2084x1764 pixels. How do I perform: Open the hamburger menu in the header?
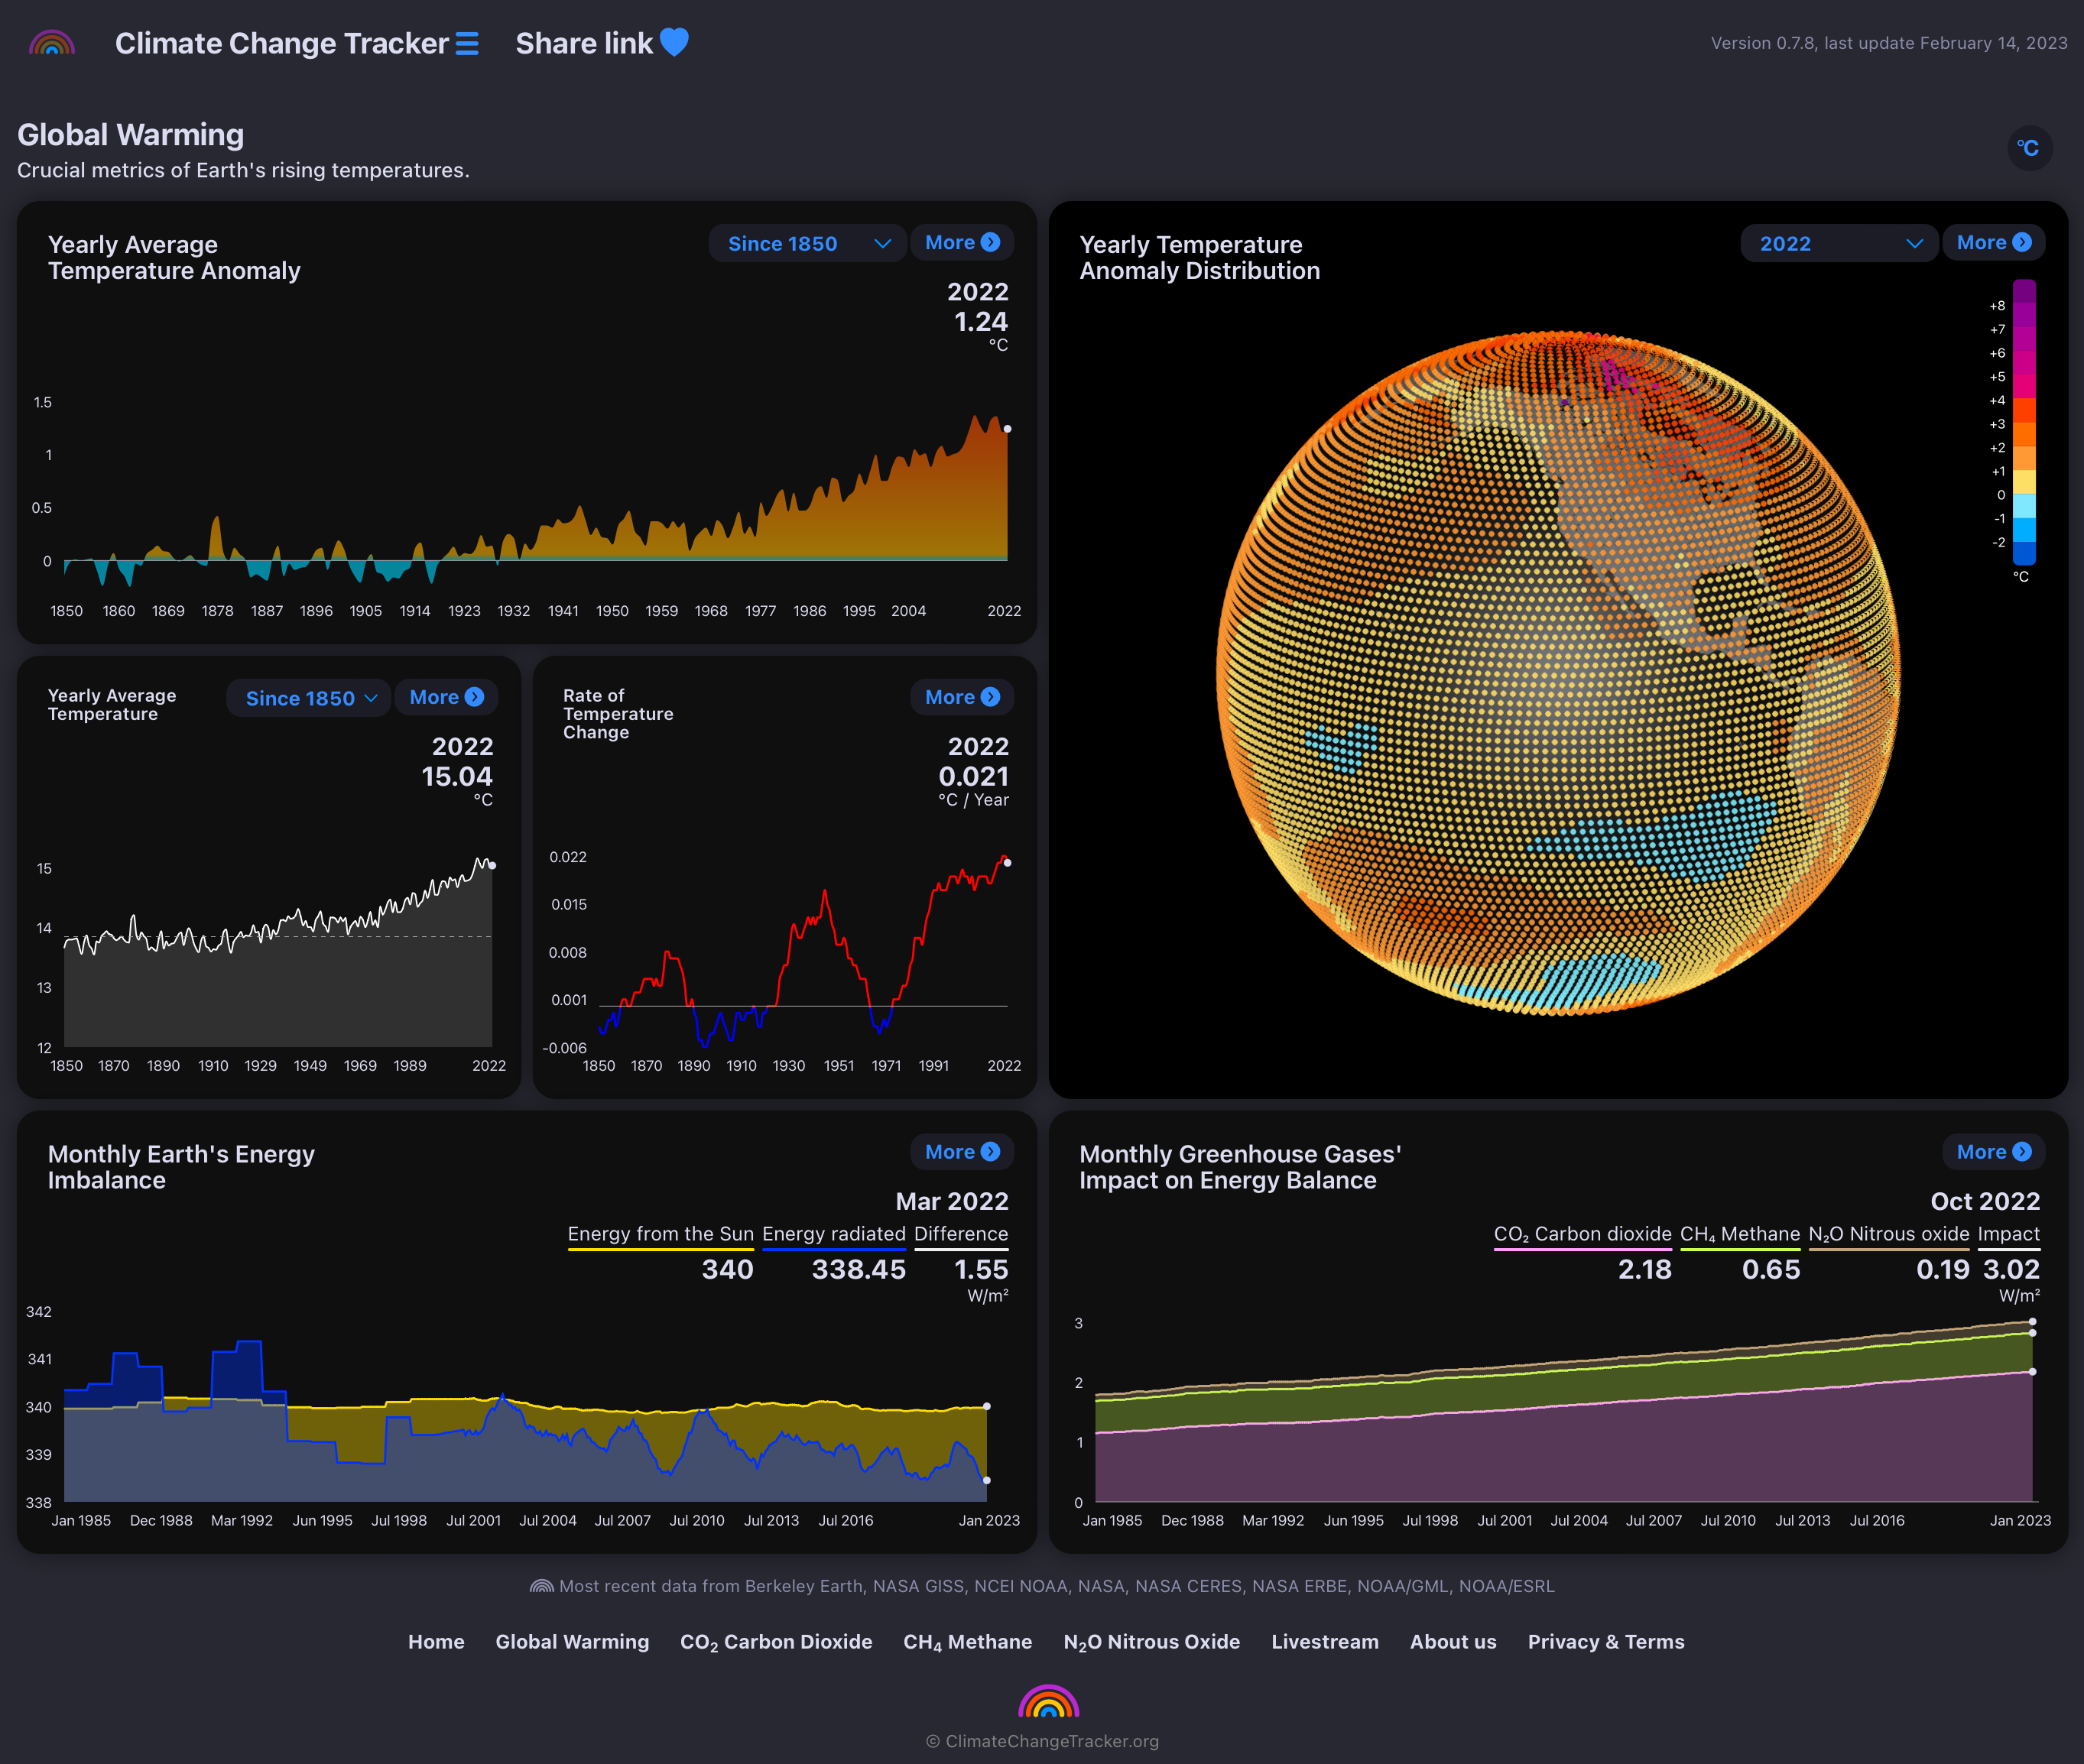(466, 43)
